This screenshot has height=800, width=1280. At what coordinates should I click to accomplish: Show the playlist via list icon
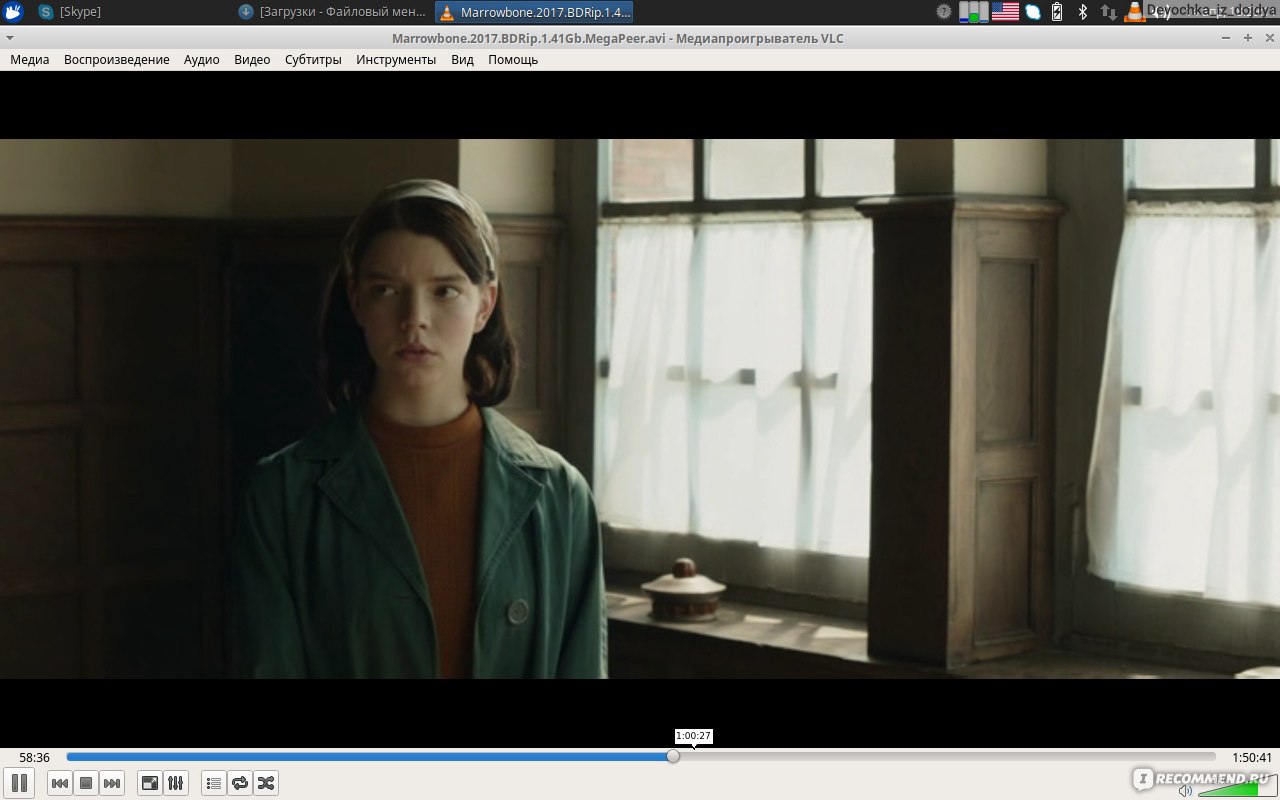point(214,783)
